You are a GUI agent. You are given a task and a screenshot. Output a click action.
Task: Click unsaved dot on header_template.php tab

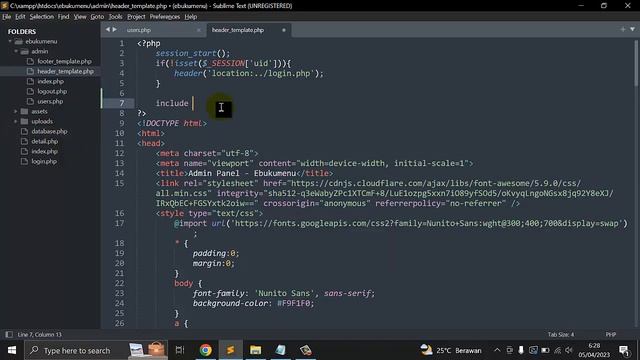(284, 30)
